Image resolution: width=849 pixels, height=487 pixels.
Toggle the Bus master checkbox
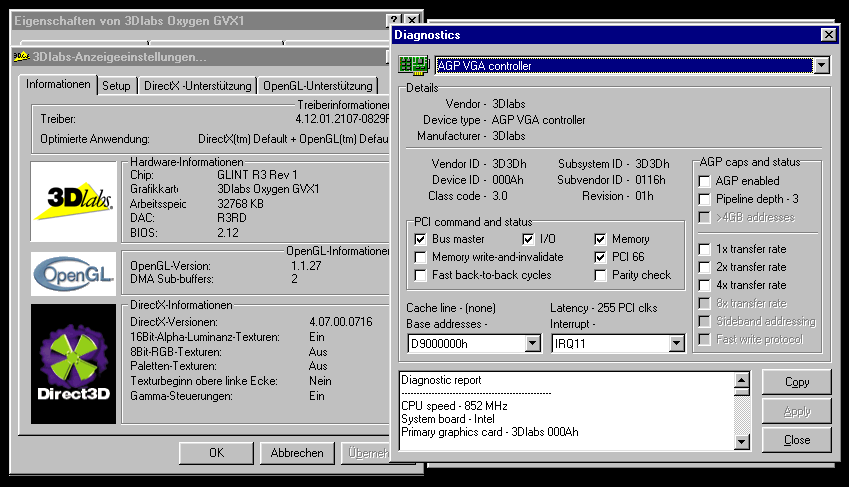(420, 239)
